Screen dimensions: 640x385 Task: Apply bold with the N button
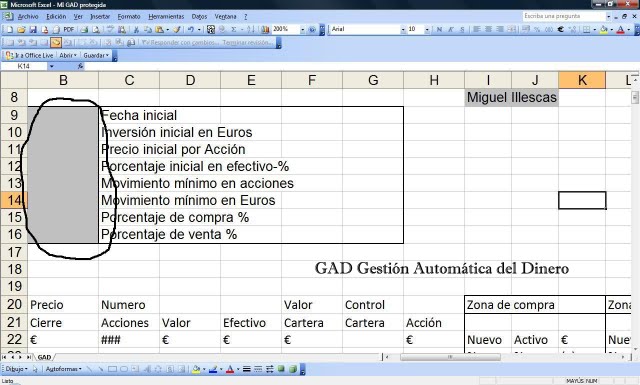pyautogui.click(x=439, y=29)
